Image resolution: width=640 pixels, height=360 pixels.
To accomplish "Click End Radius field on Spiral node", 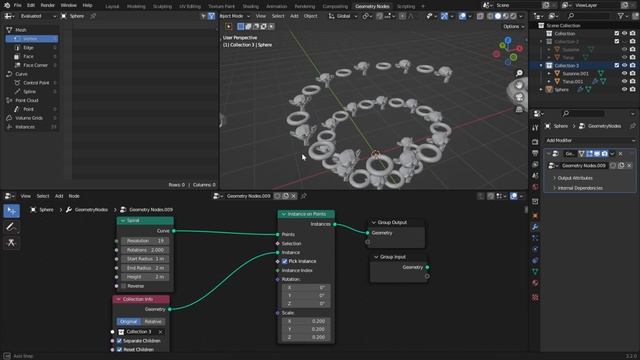I will coord(145,268).
